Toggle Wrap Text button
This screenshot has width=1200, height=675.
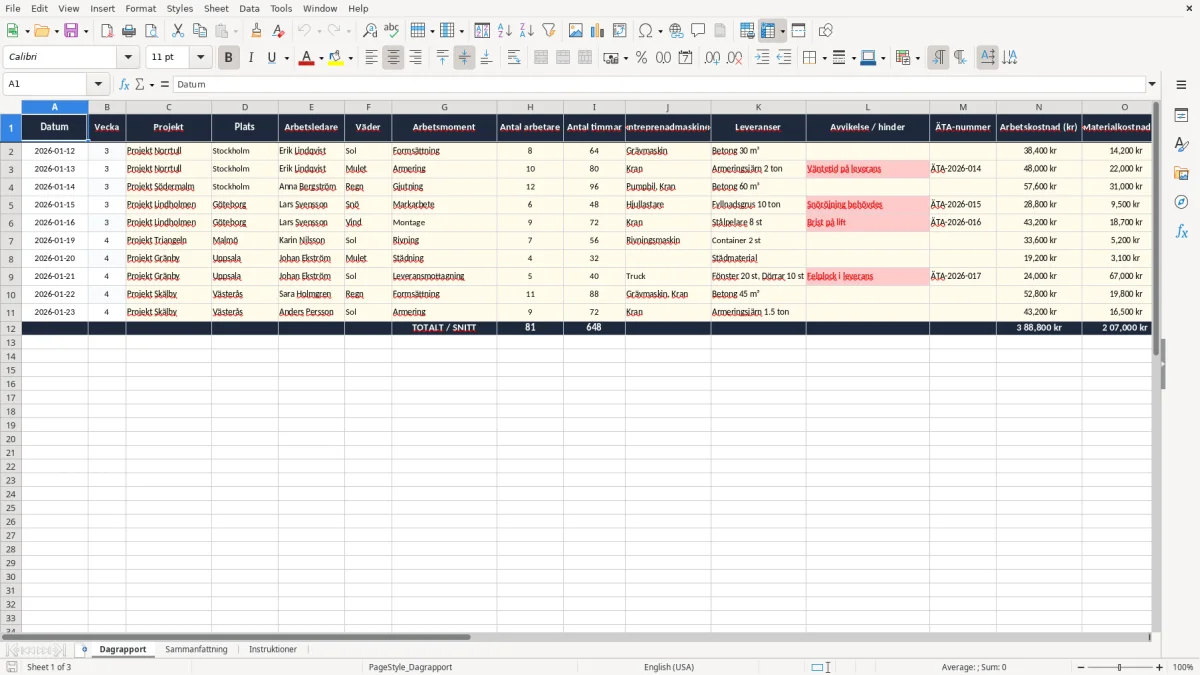point(514,58)
